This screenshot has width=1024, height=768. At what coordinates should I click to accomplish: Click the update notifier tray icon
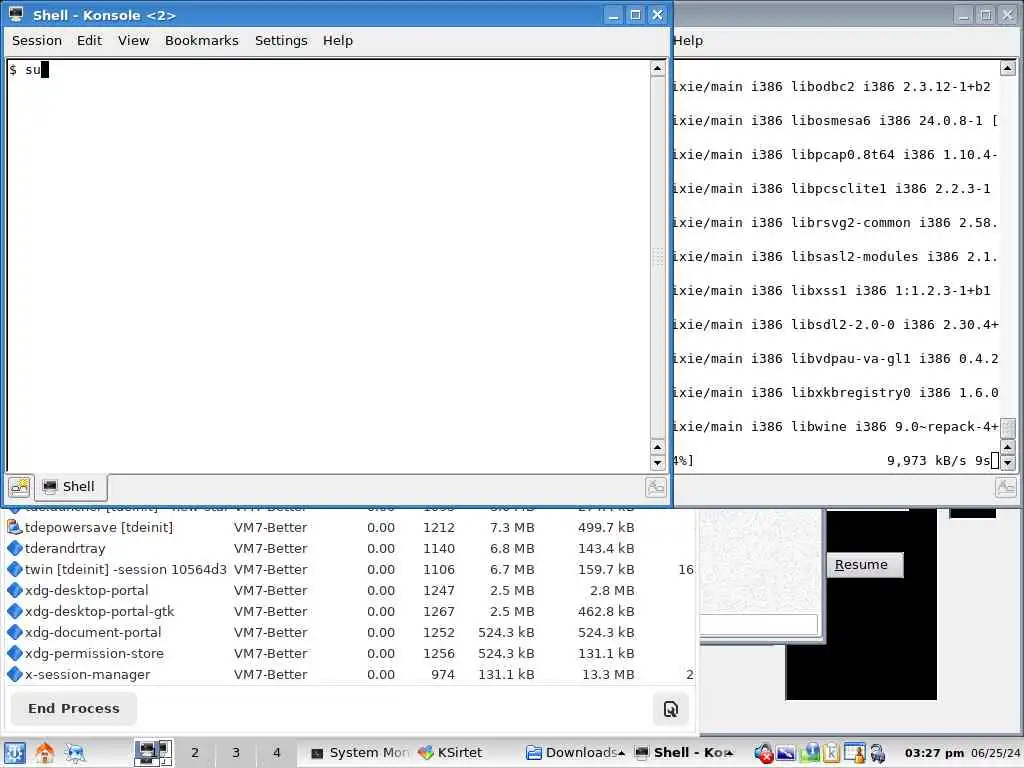point(809,754)
